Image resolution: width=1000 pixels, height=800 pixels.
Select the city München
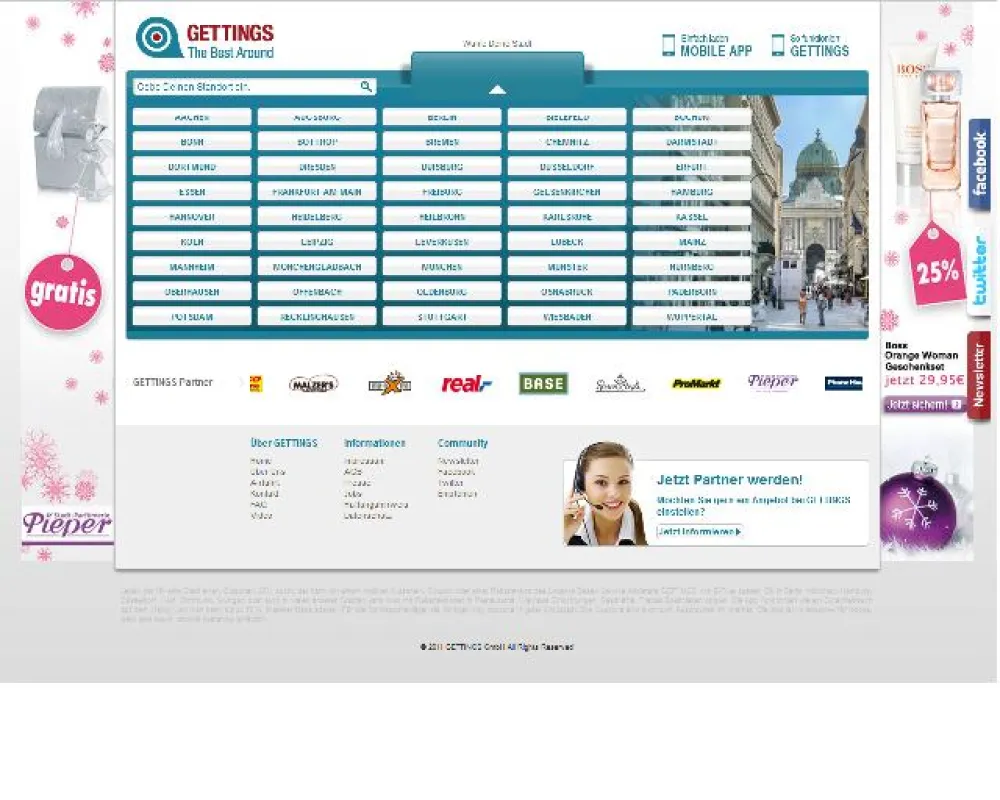[x=442, y=267]
